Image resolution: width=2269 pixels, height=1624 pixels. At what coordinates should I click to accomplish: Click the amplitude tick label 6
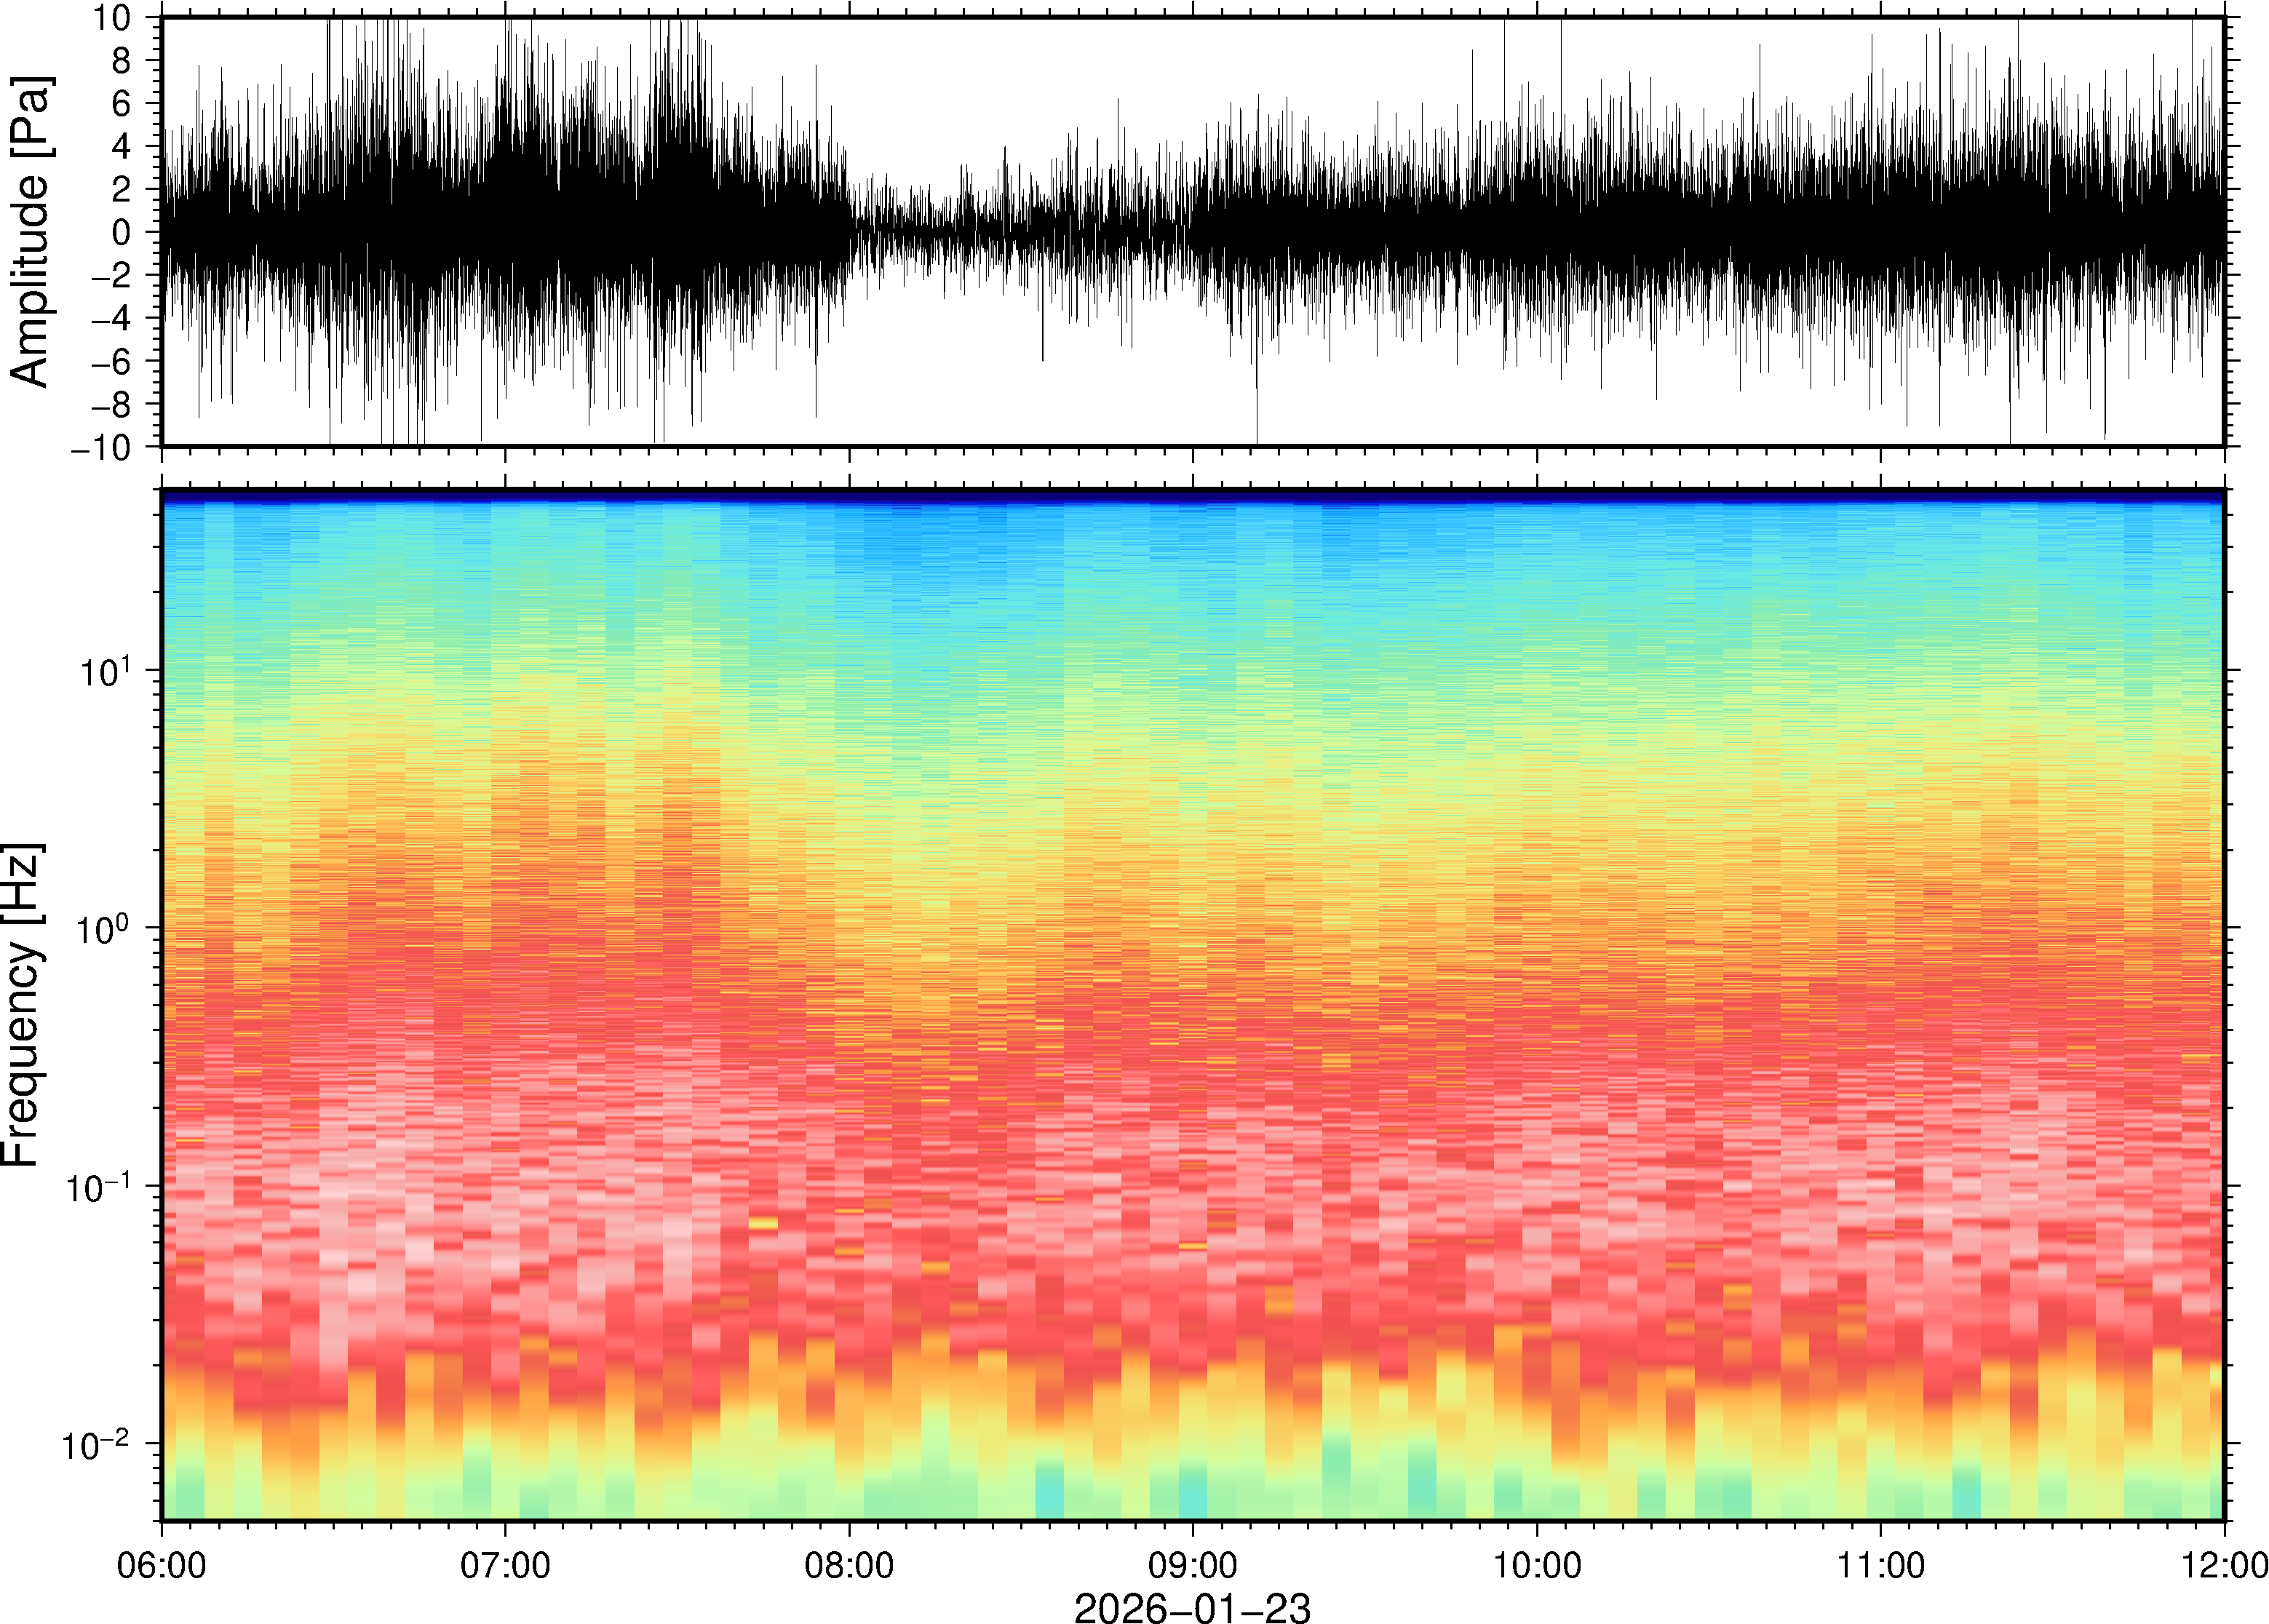click(121, 103)
